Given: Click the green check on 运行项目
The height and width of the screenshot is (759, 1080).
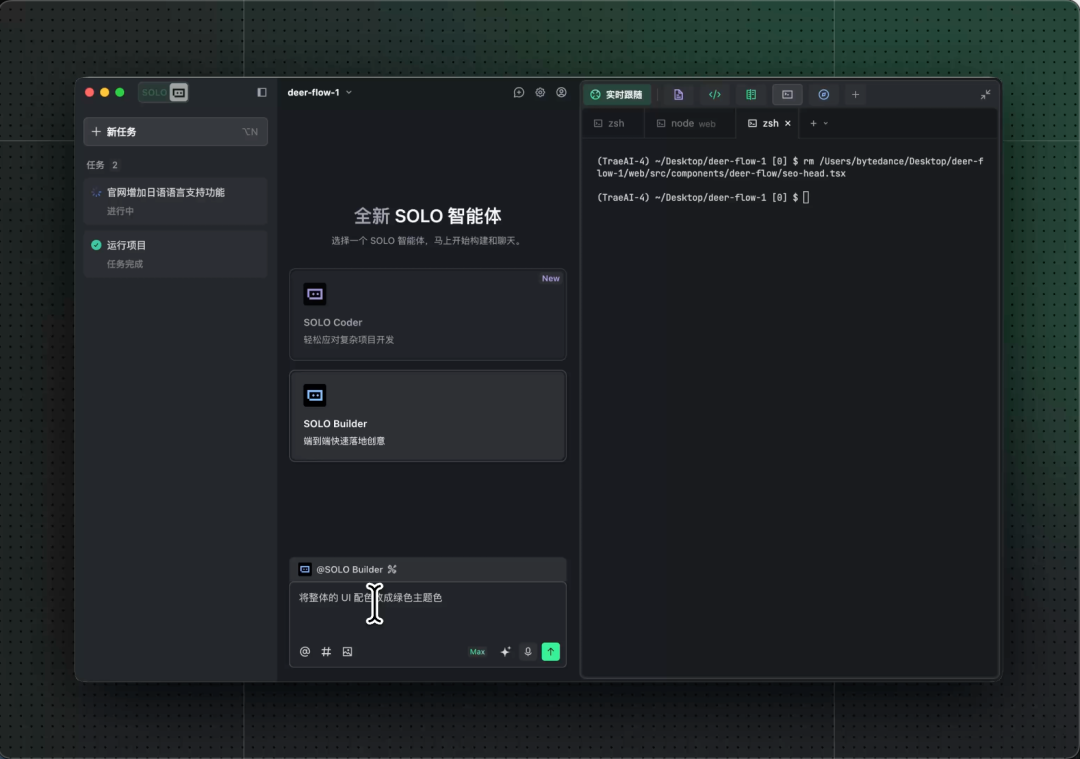Looking at the screenshot, I should pos(96,245).
